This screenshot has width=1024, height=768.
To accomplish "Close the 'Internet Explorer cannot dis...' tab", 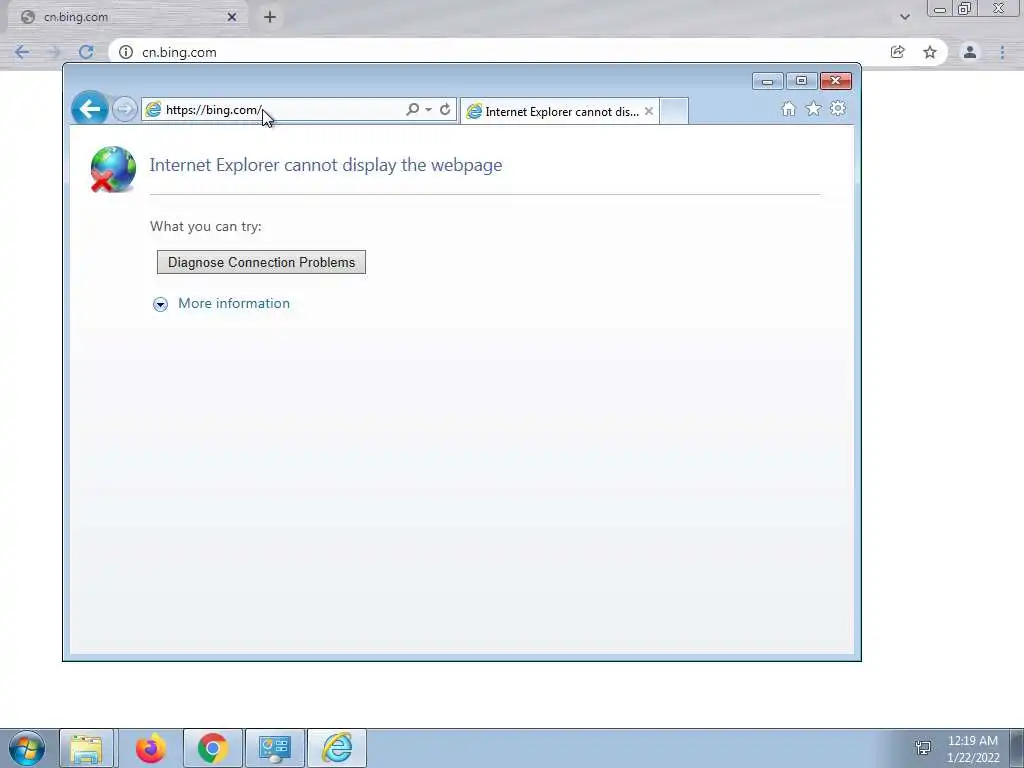I will [648, 112].
